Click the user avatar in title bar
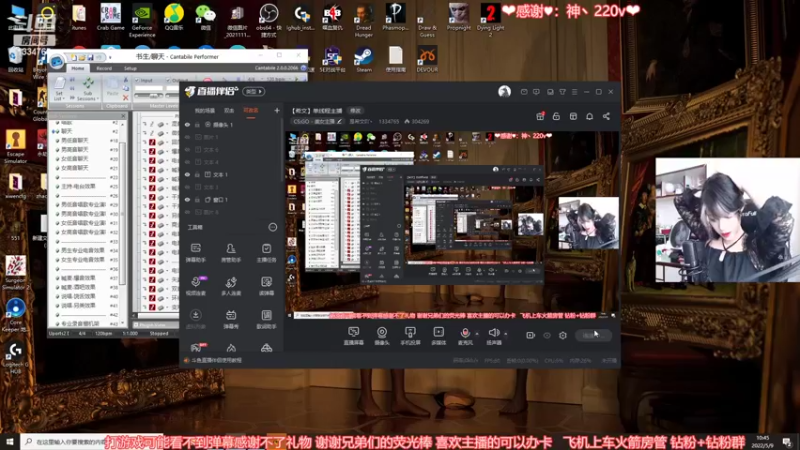Viewport: 800px width, 450px height. [x=504, y=91]
